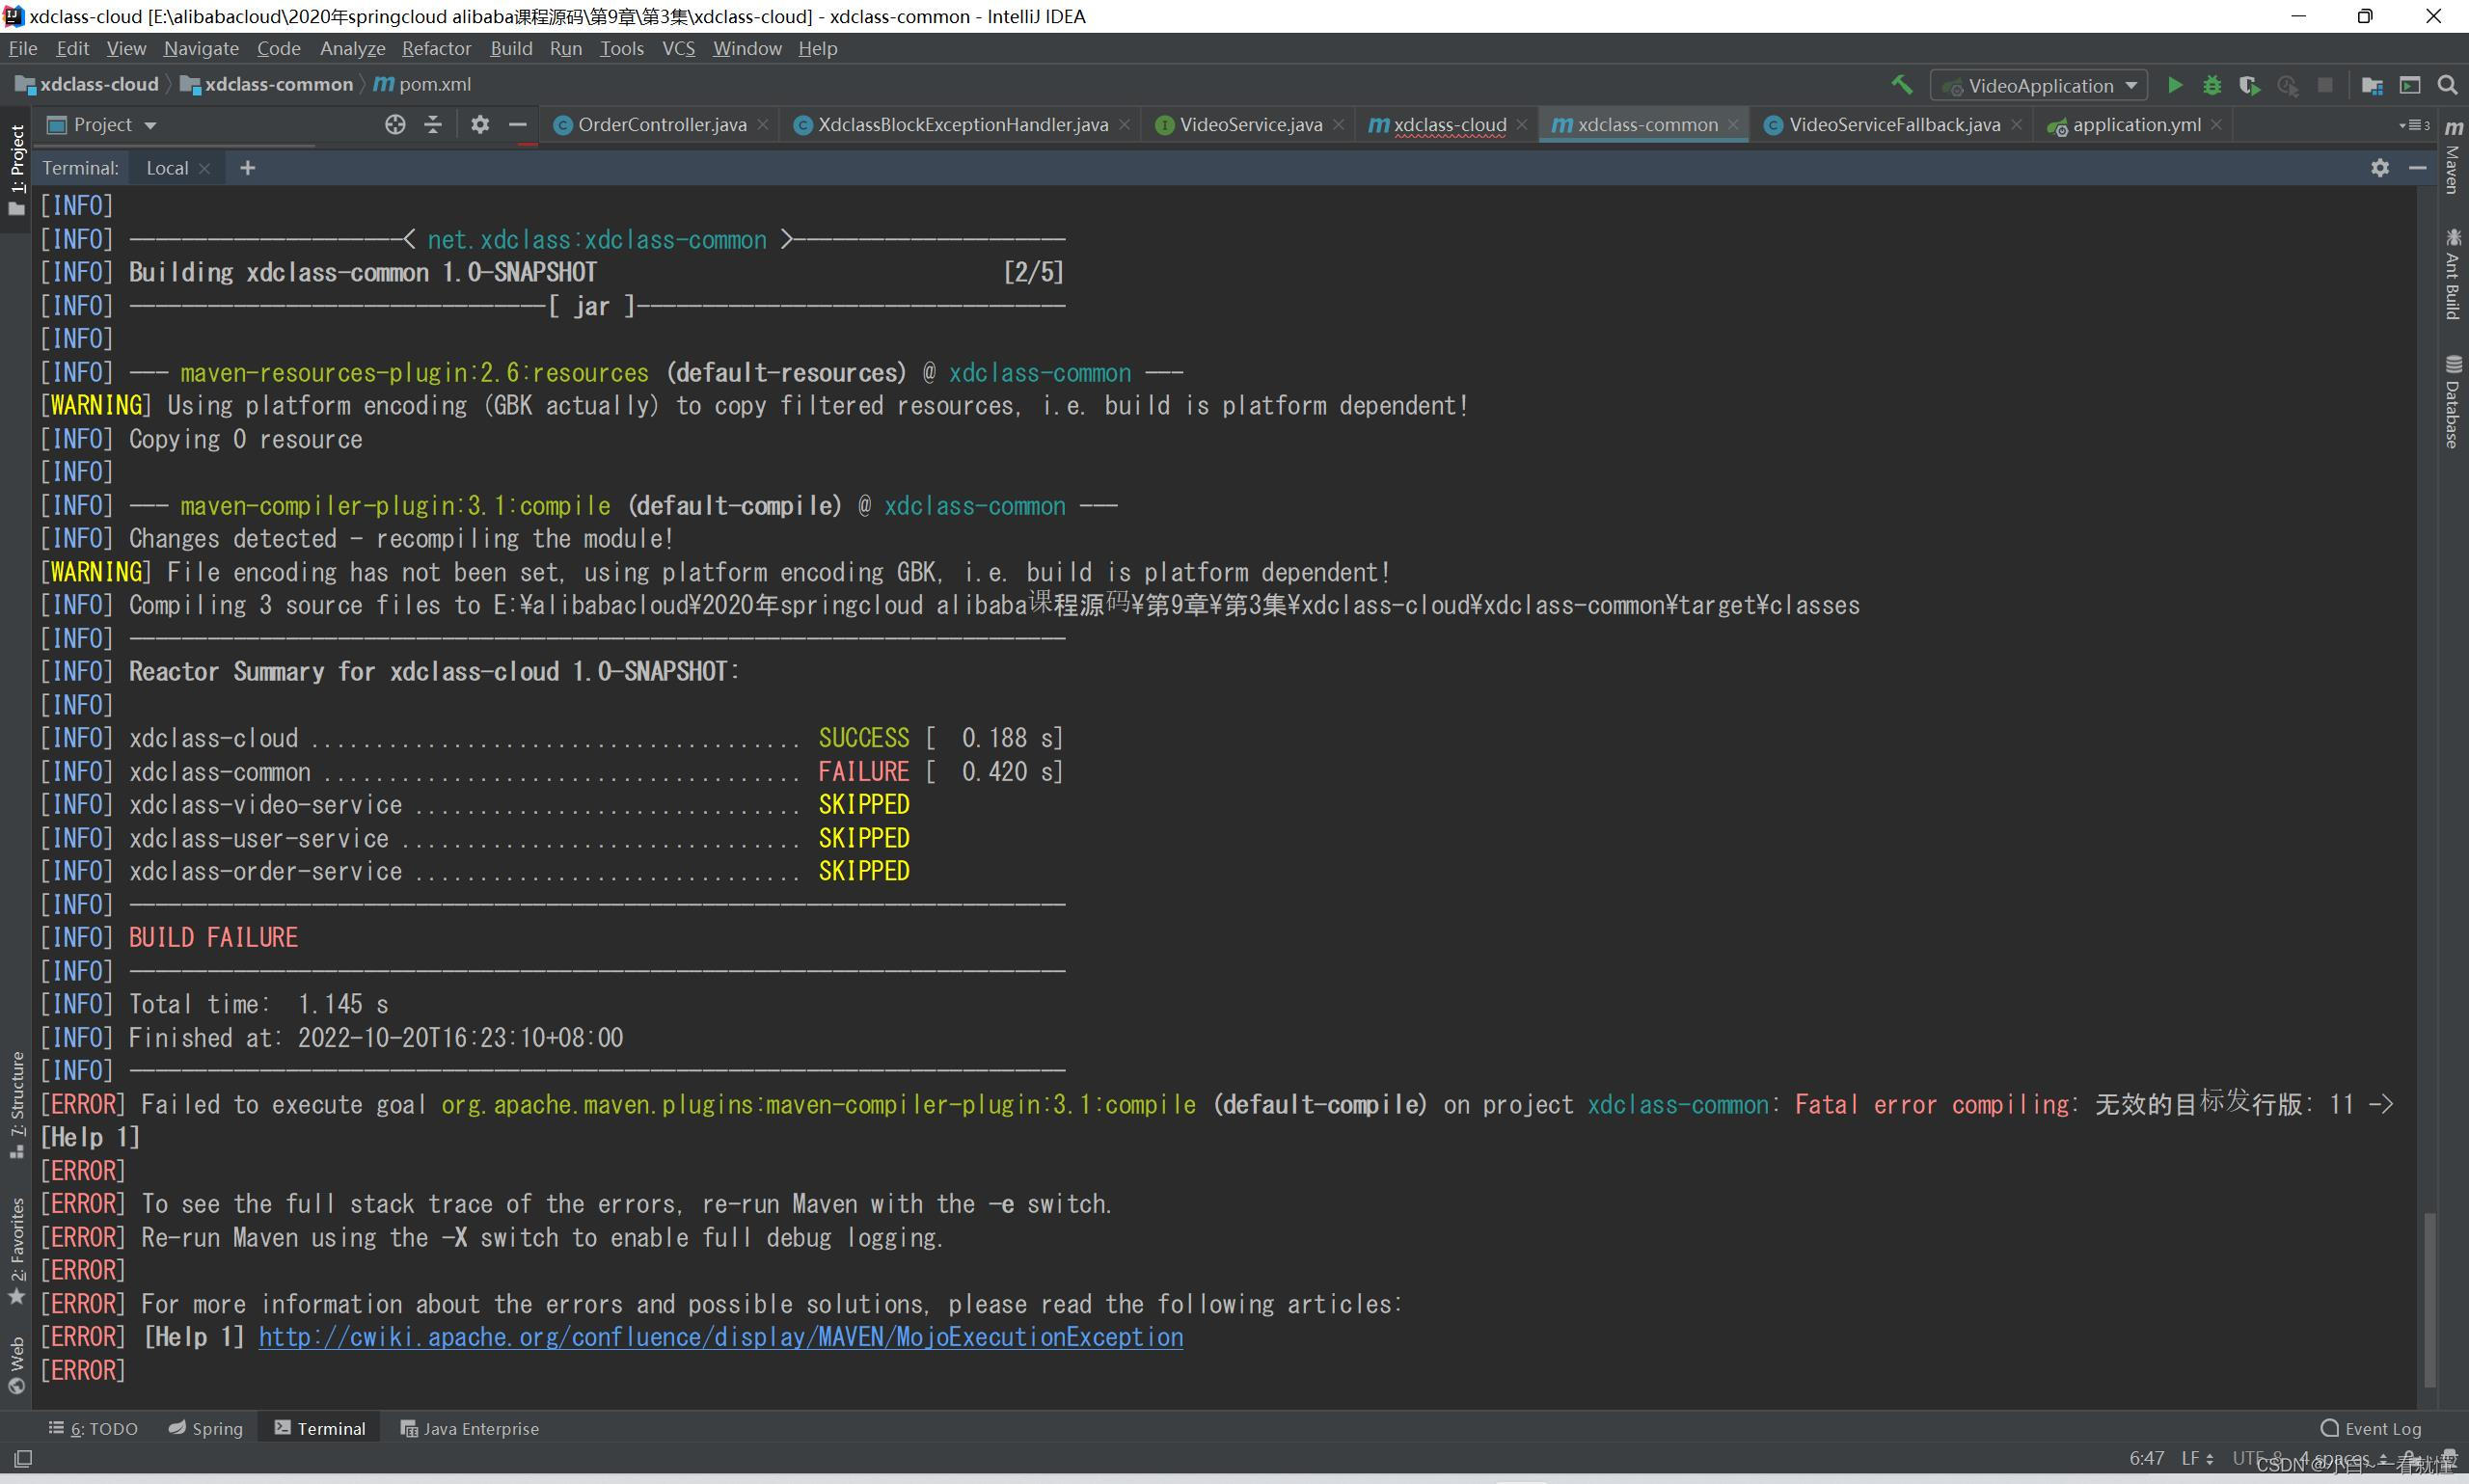Viewport: 2469px width, 1484px height.
Task: Open the File menu
Action: tap(22, 48)
